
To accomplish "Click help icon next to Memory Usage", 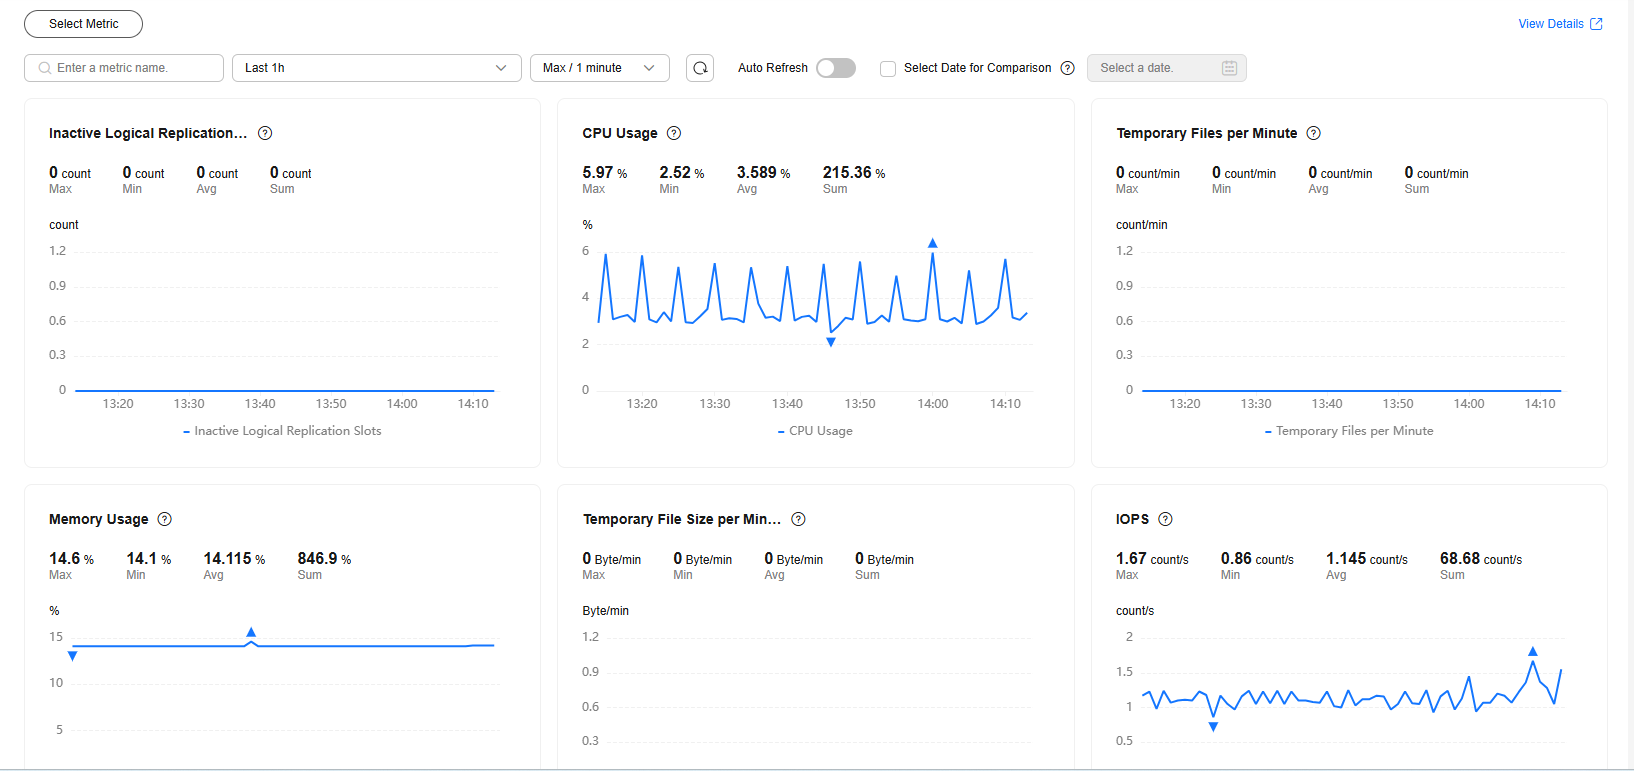I will pyautogui.click(x=165, y=519).
